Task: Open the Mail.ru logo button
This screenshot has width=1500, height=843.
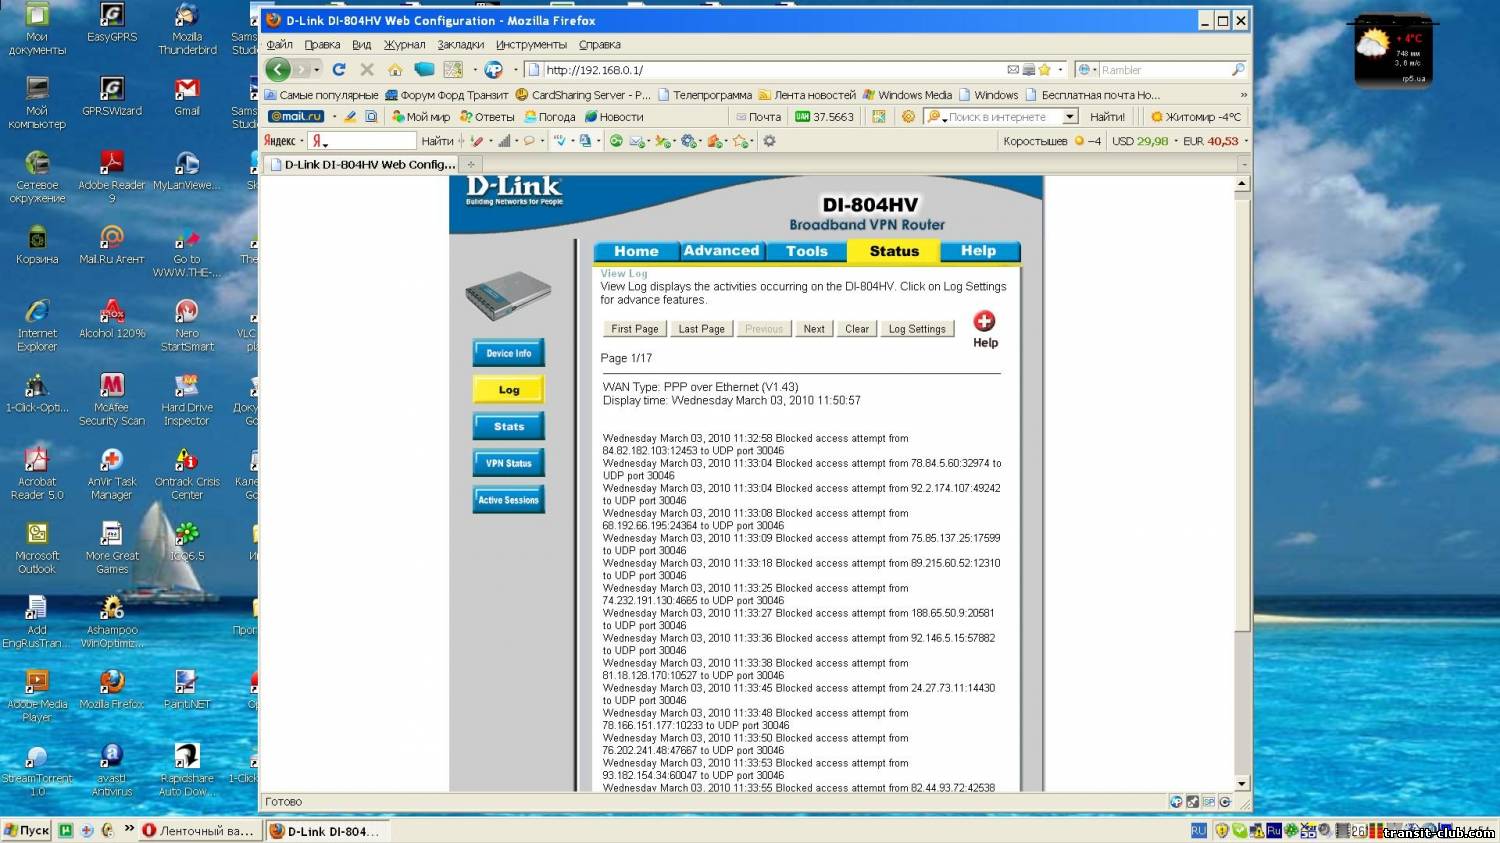Action: (x=296, y=116)
